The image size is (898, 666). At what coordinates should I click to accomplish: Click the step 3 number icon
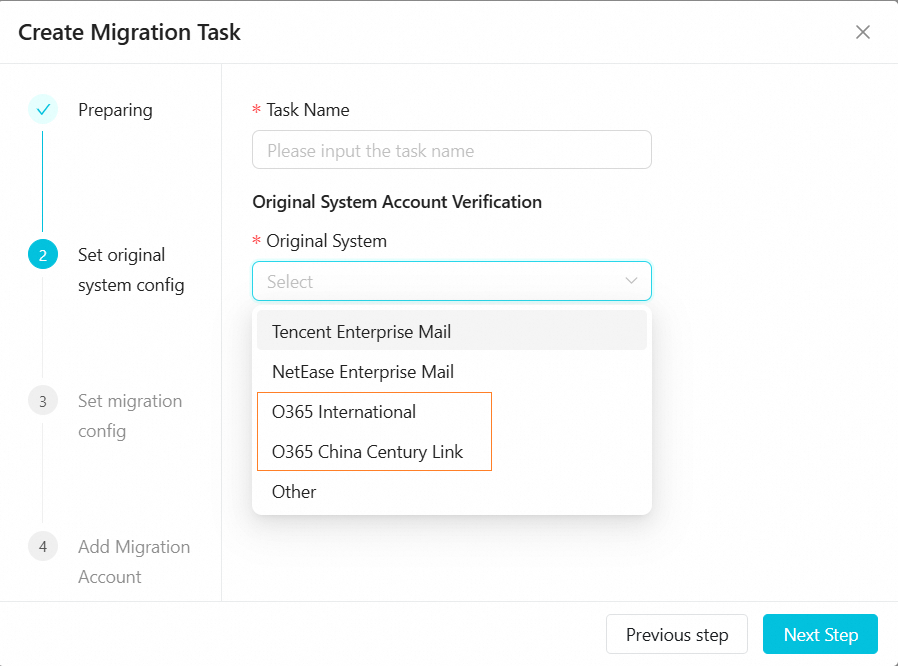(x=43, y=401)
